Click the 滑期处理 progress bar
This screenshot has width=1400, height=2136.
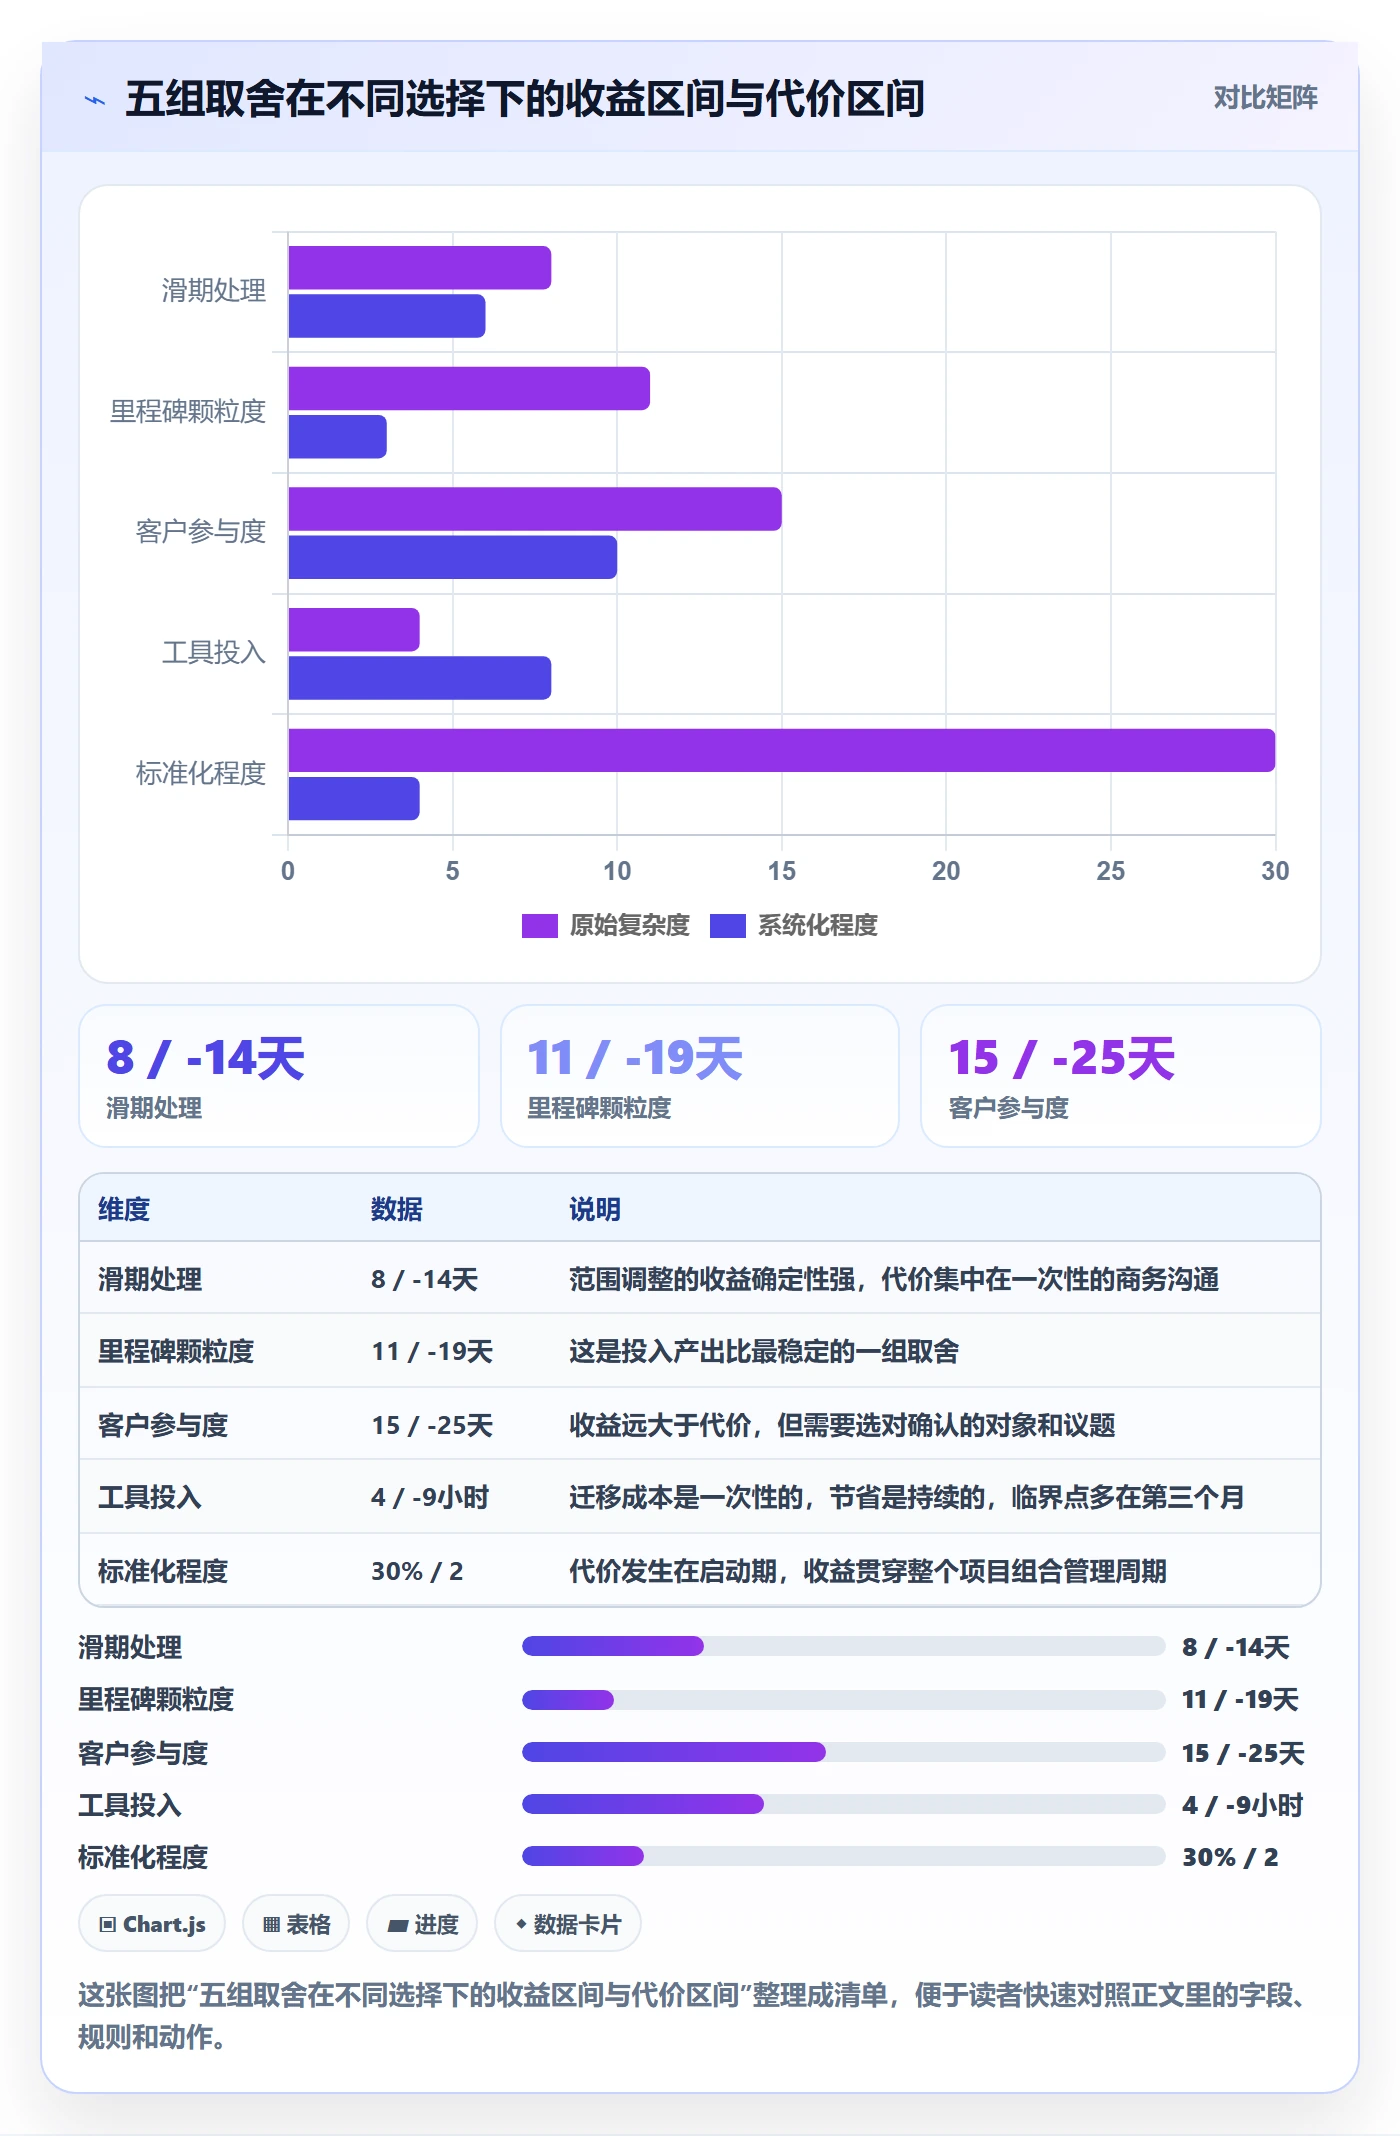point(844,1646)
